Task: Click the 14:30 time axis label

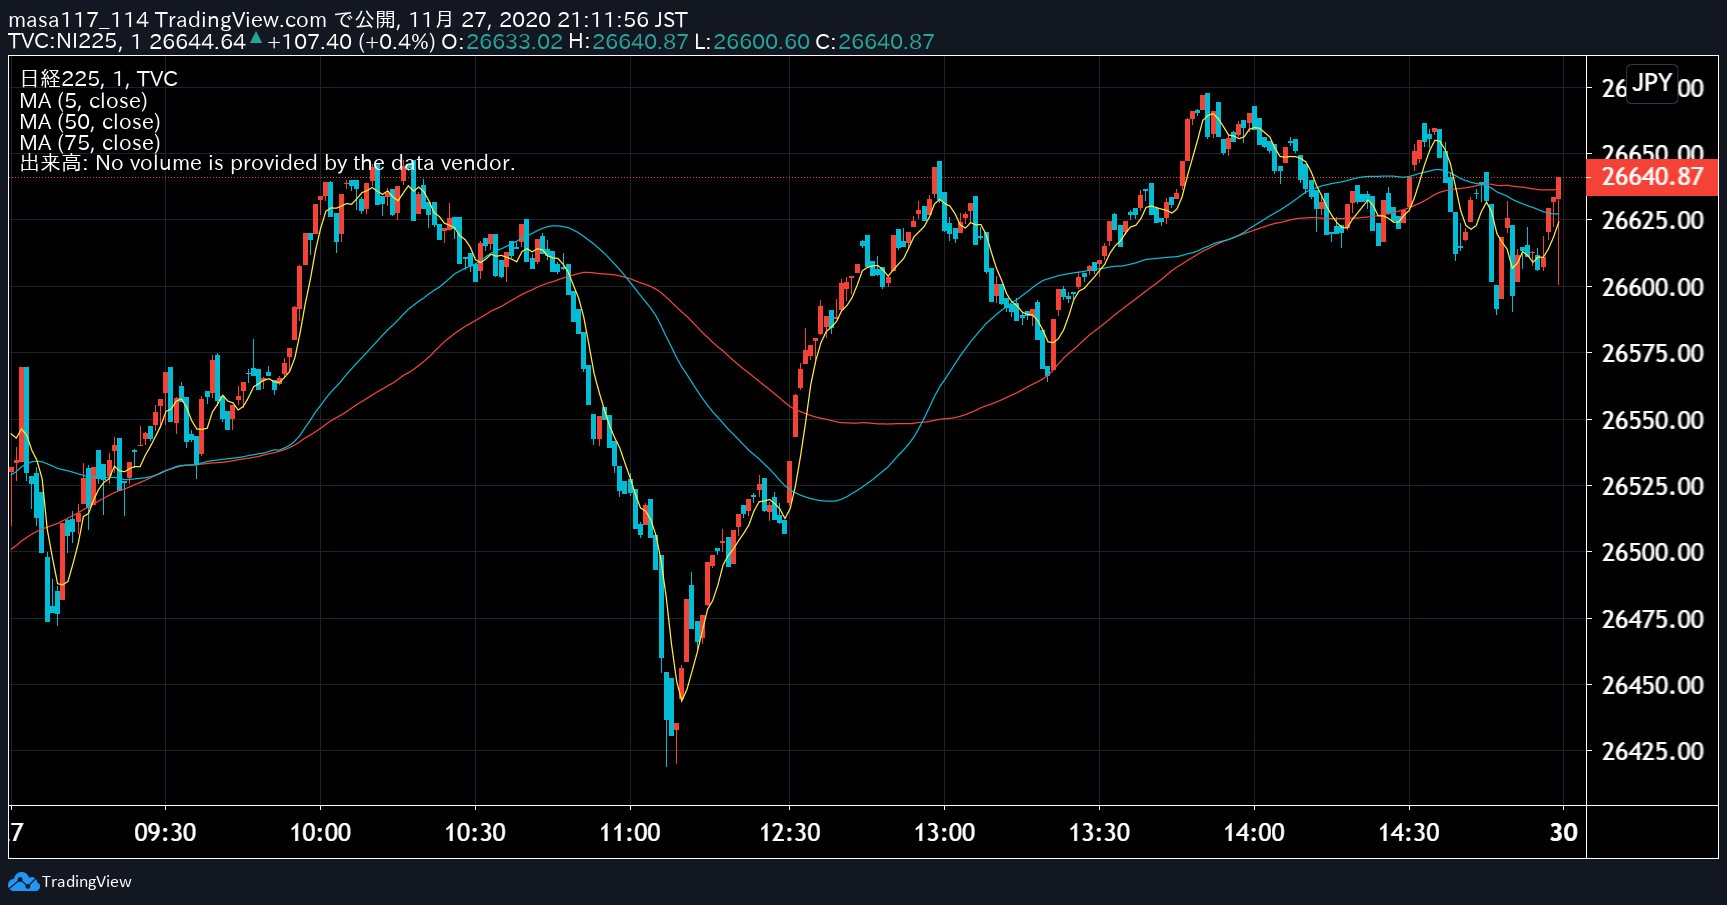Action: tap(1409, 832)
